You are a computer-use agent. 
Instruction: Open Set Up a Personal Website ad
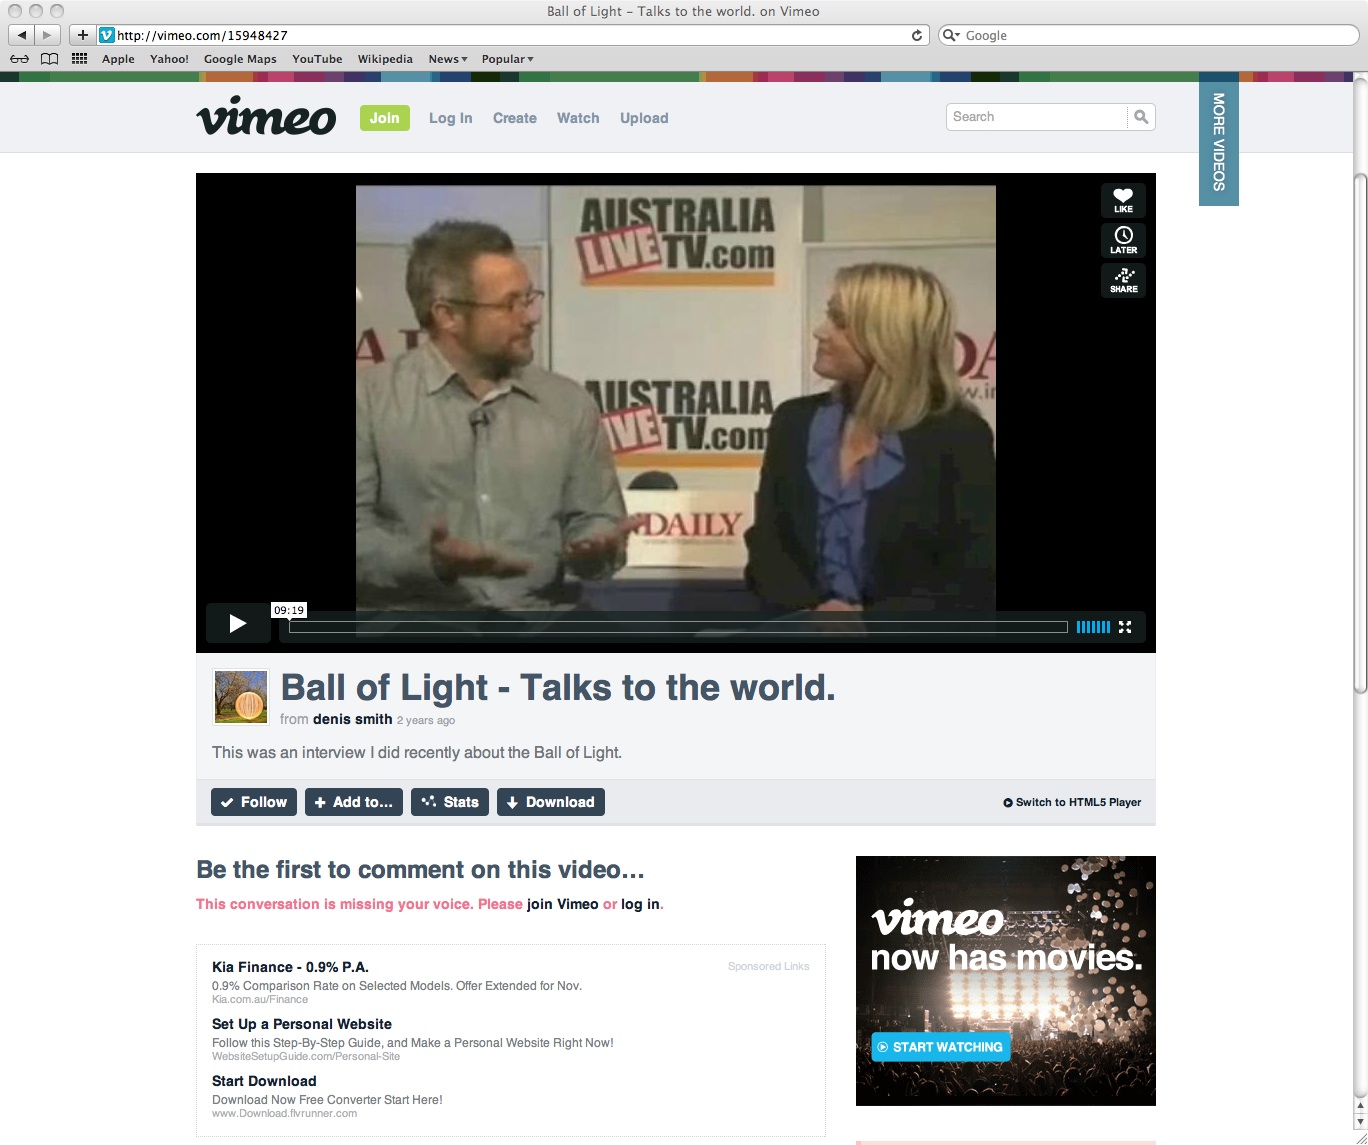[x=302, y=1024]
